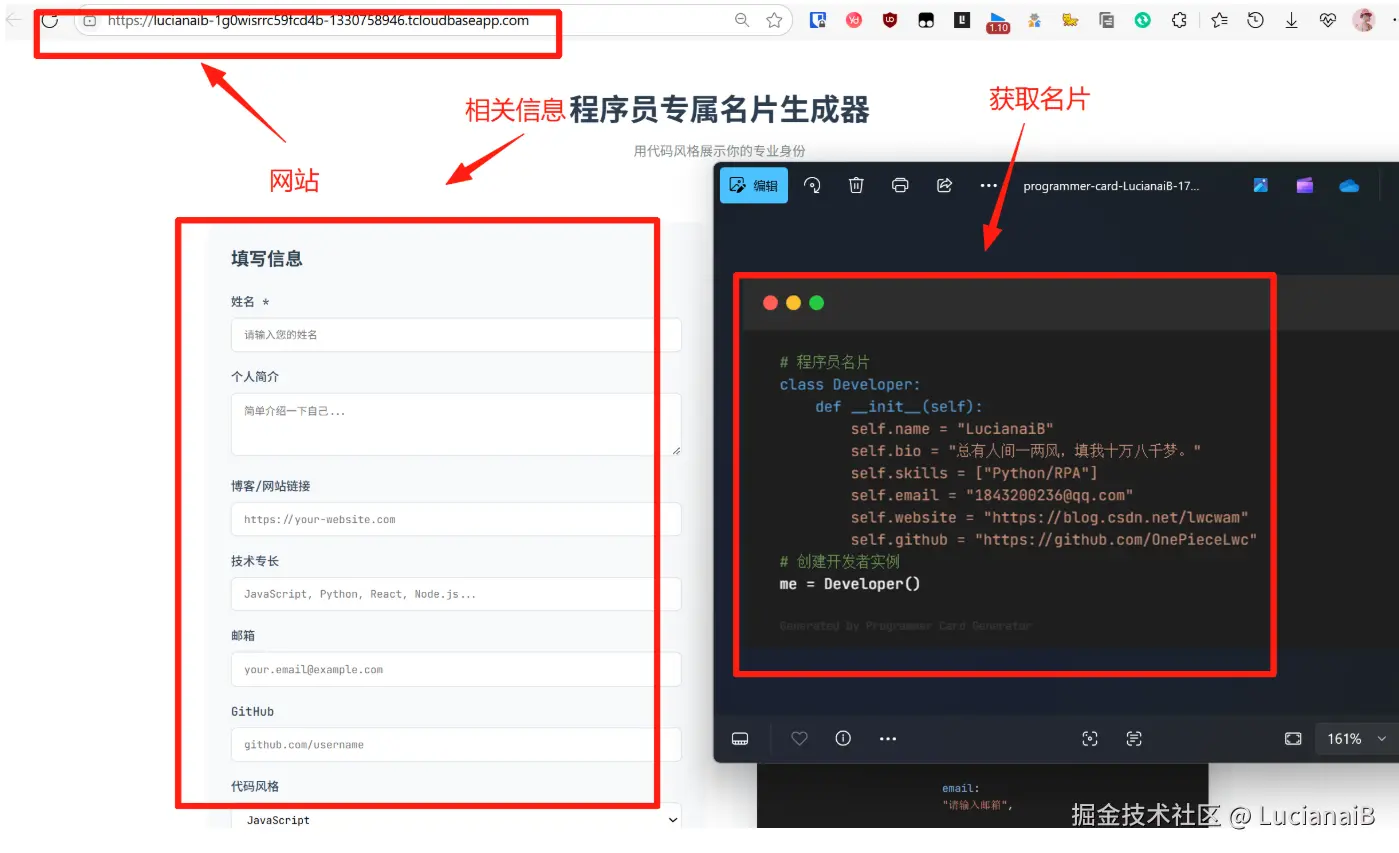Image resolution: width=1399 pixels, height=853 pixels.
Task: Click the browser downloads arrow icon
Action: coord(1291,19)
